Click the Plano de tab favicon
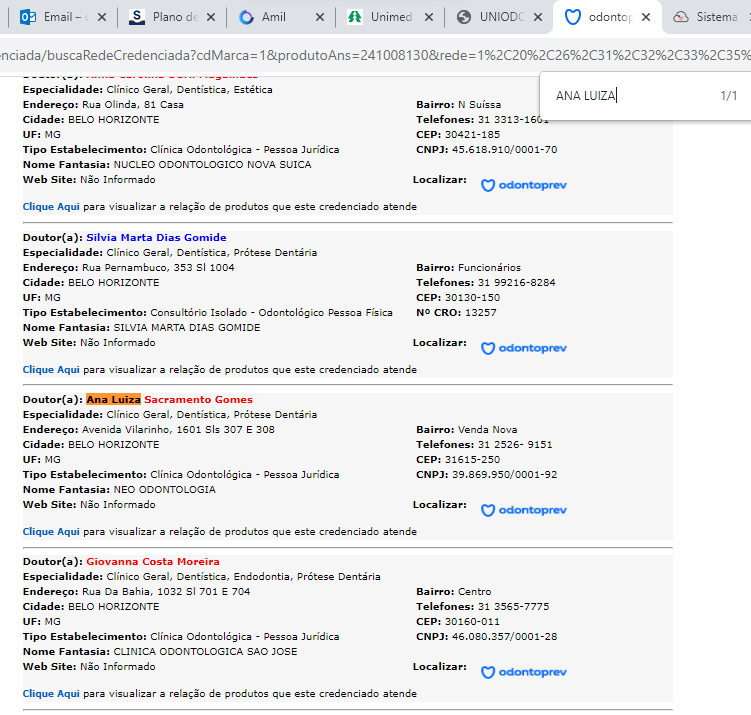The height and width of the screenshot is (715, 751). click(x=137, y=17)
